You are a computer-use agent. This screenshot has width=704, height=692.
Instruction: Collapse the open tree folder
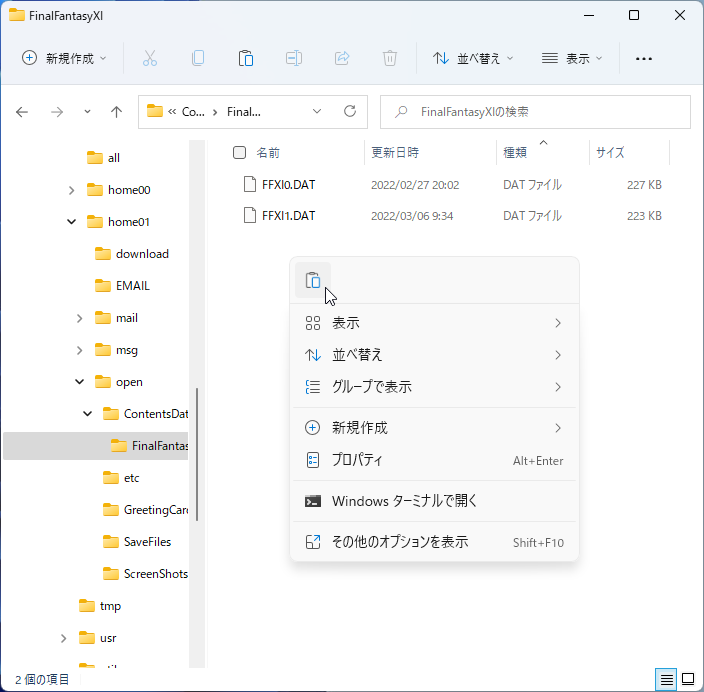click(79, 382)
